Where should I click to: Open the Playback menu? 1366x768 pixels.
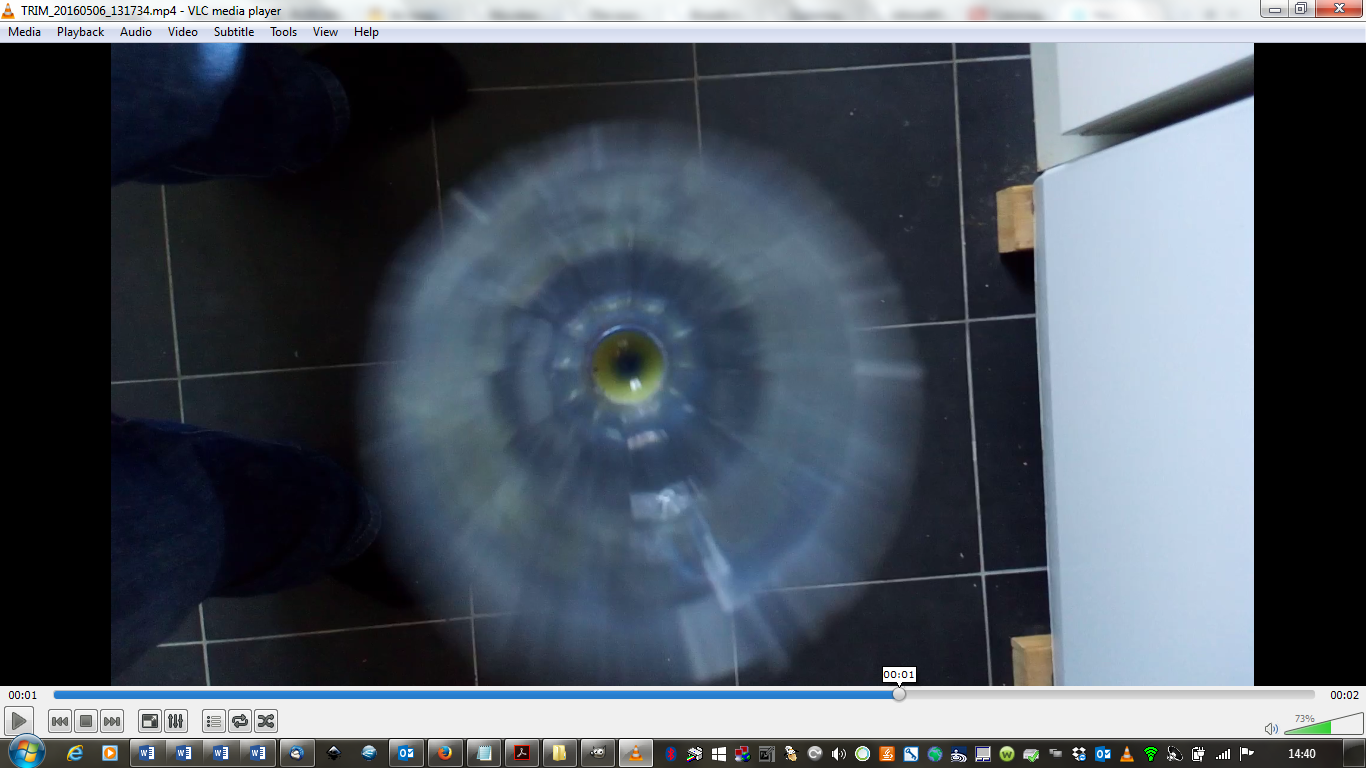(x=80, y=32)
